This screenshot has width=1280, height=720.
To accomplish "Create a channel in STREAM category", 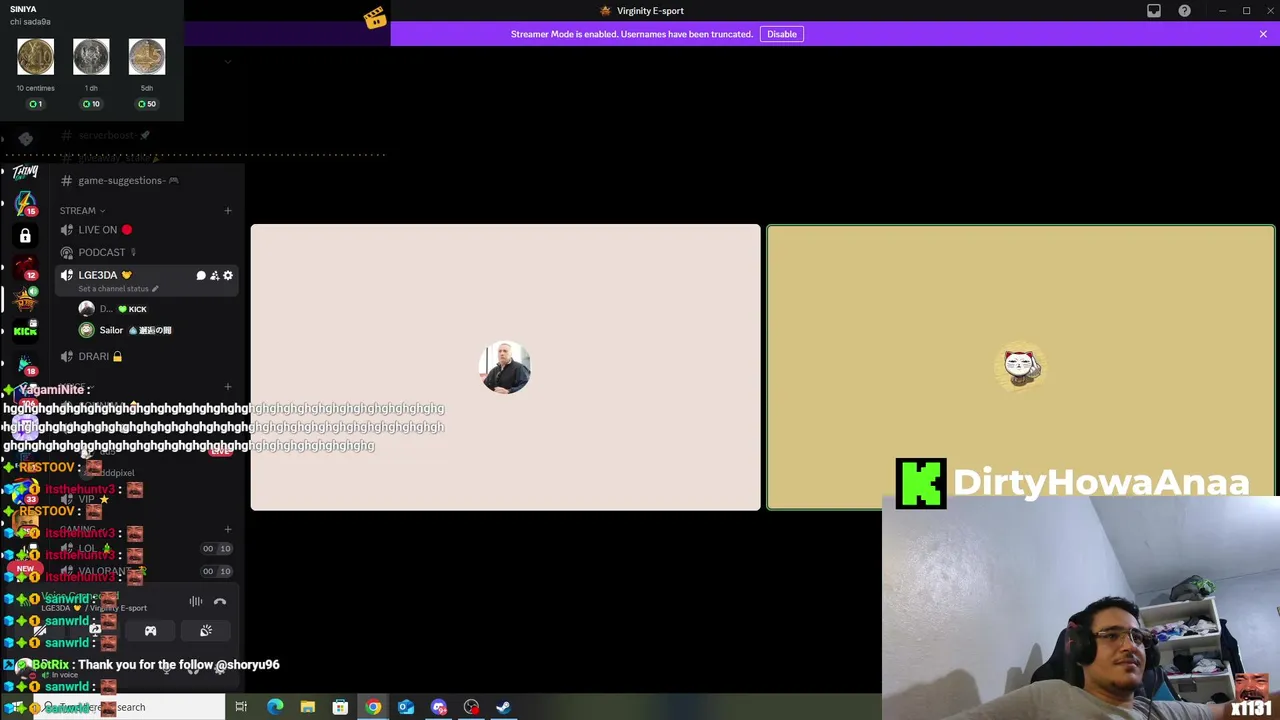I will tap(228, 211).
